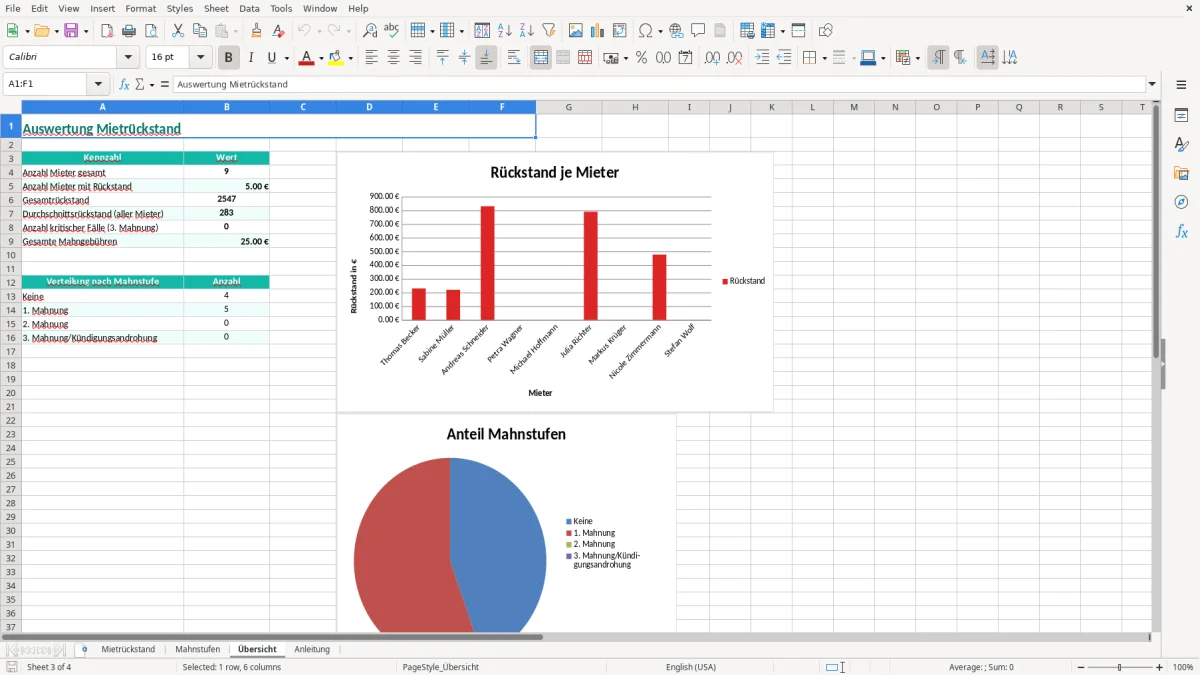Toggle Italic formatting
The image size is (1200, 675).
251,58
